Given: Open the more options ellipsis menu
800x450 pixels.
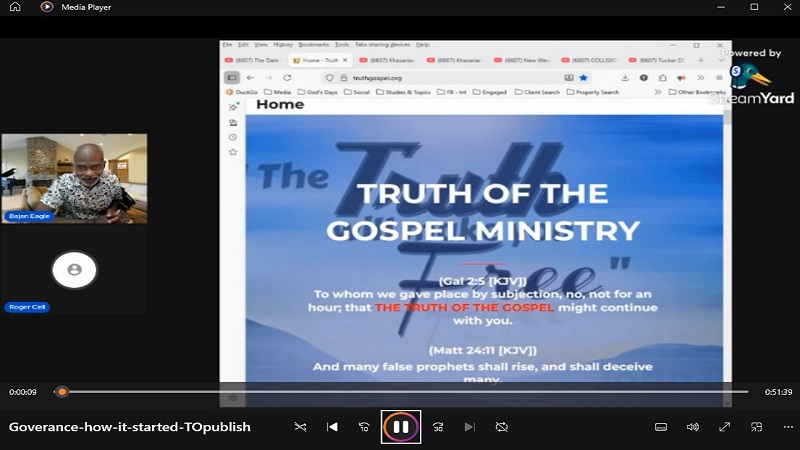Looking at the screenshot, I should coord(788,427).
